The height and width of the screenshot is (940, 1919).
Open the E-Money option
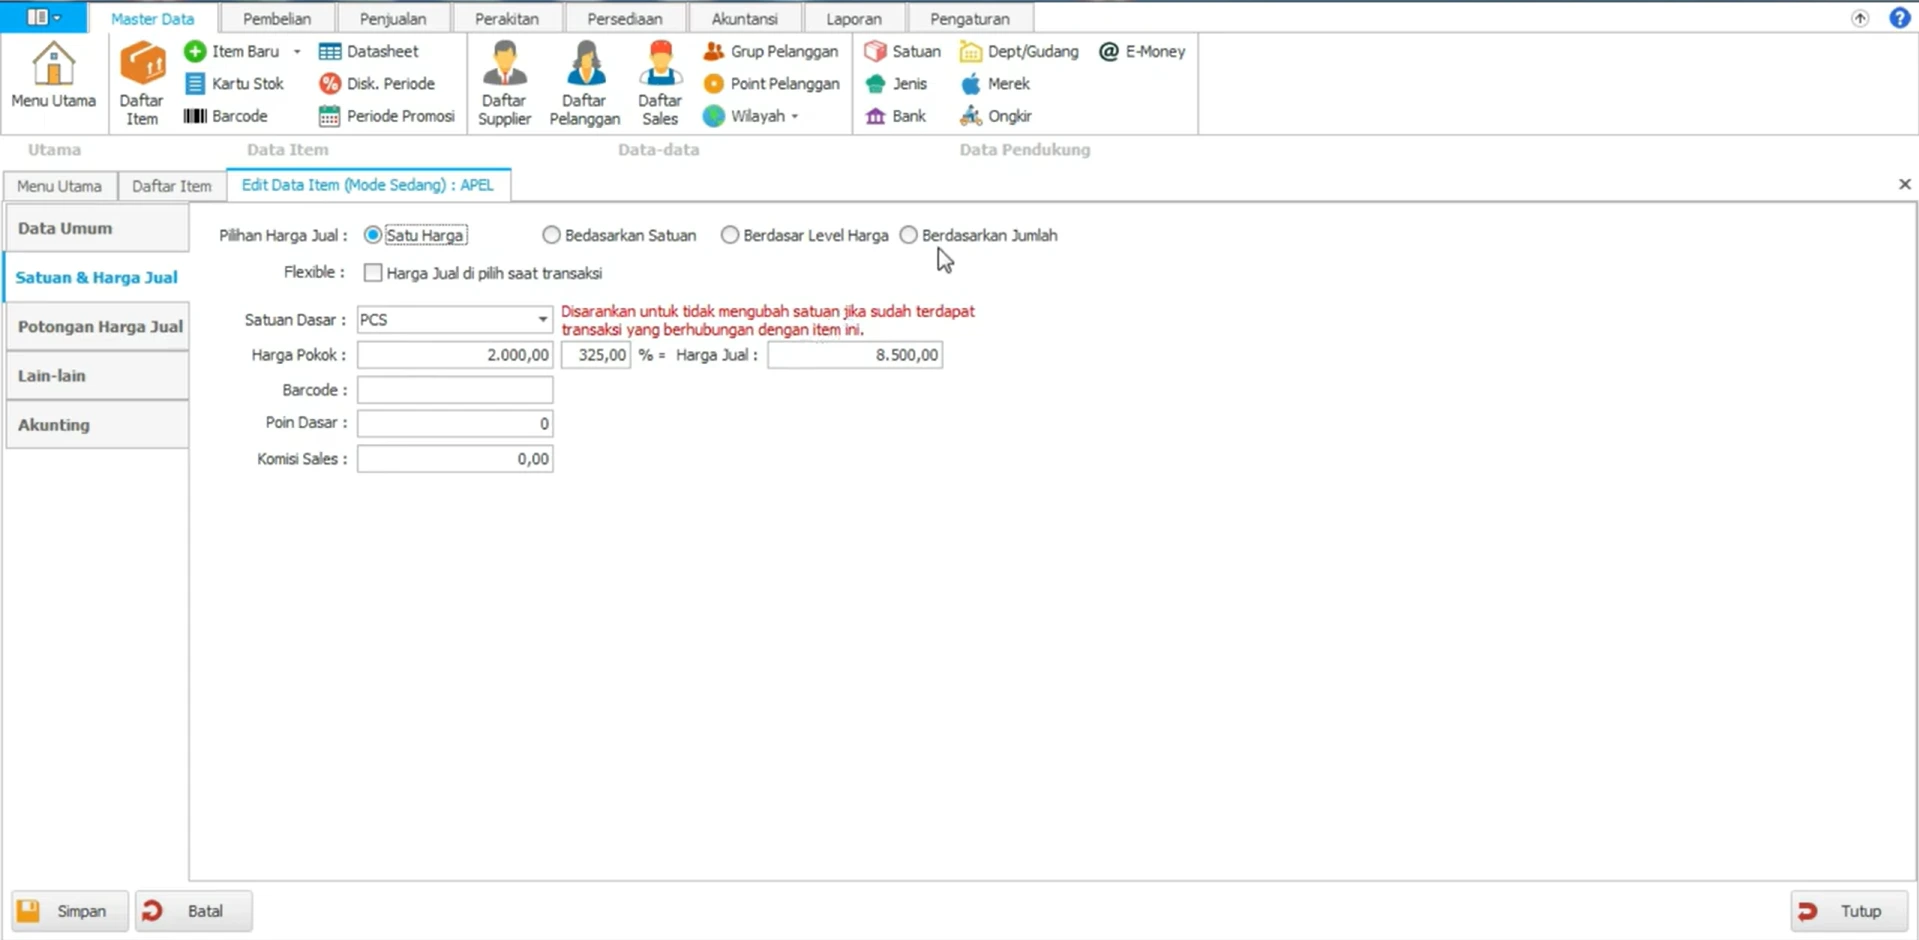point(1142,51)
